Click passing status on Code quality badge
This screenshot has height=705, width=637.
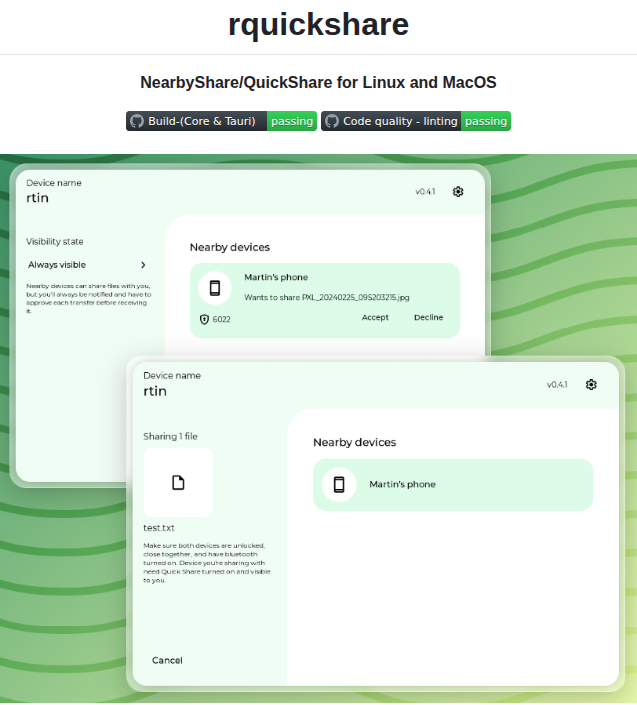(486, 121)
